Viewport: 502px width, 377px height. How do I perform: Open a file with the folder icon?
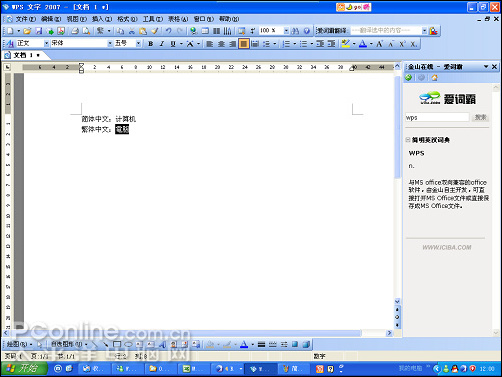click(x=27, y=31)
